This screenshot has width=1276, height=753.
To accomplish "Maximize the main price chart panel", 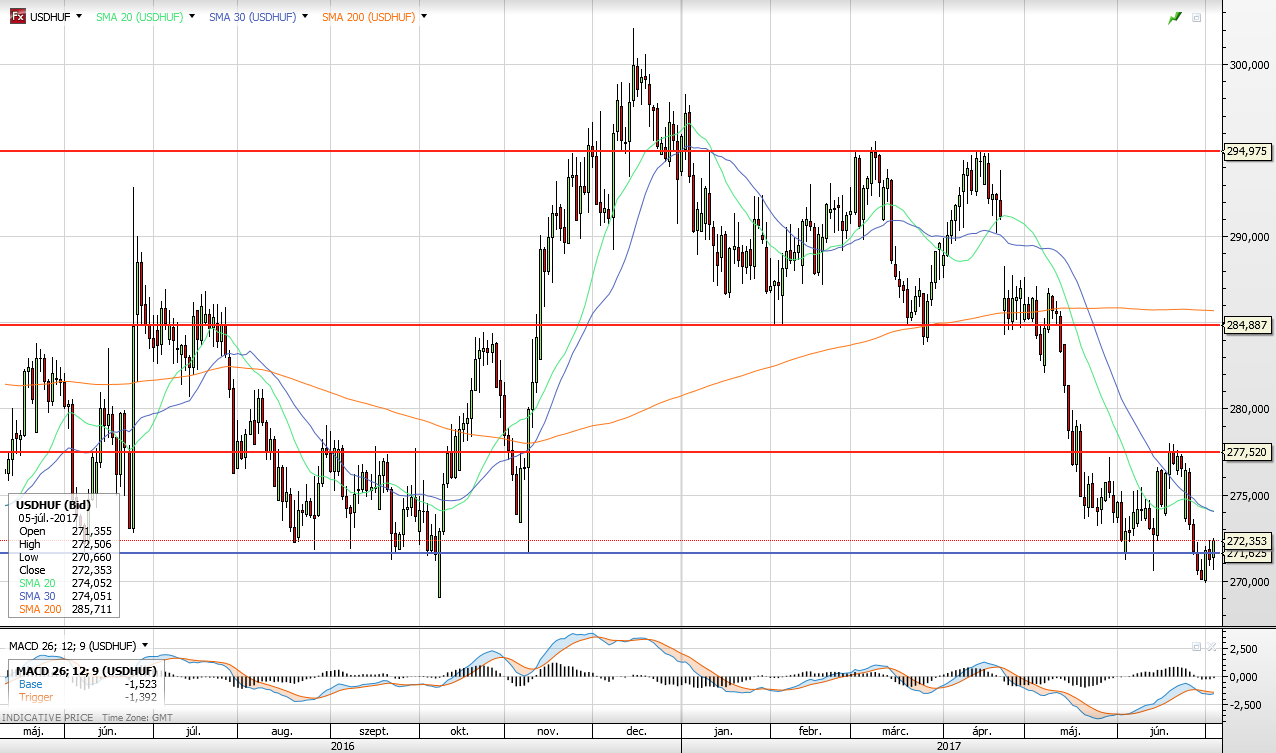I will 1196,18.
